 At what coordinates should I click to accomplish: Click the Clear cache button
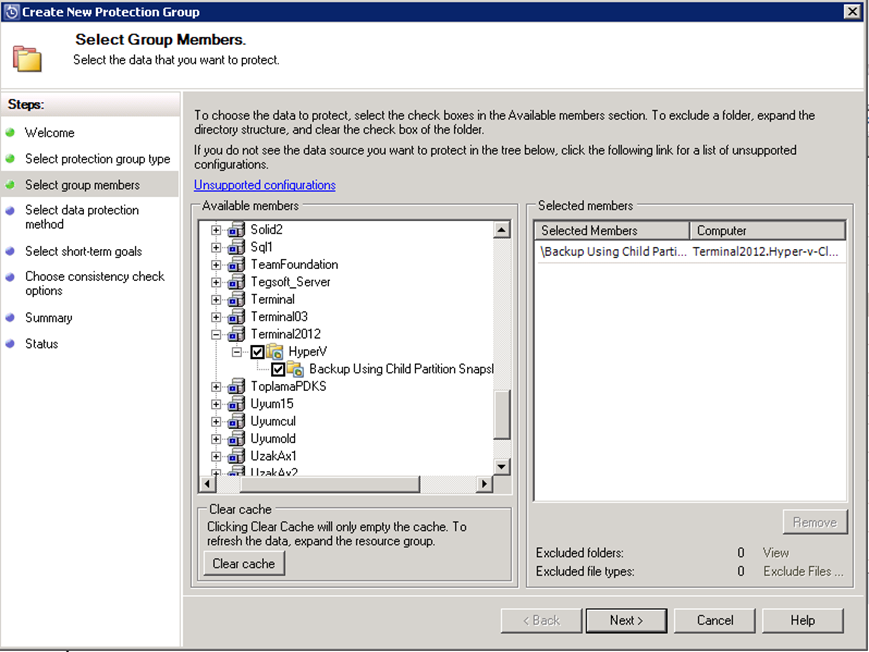tap(244, 563)
